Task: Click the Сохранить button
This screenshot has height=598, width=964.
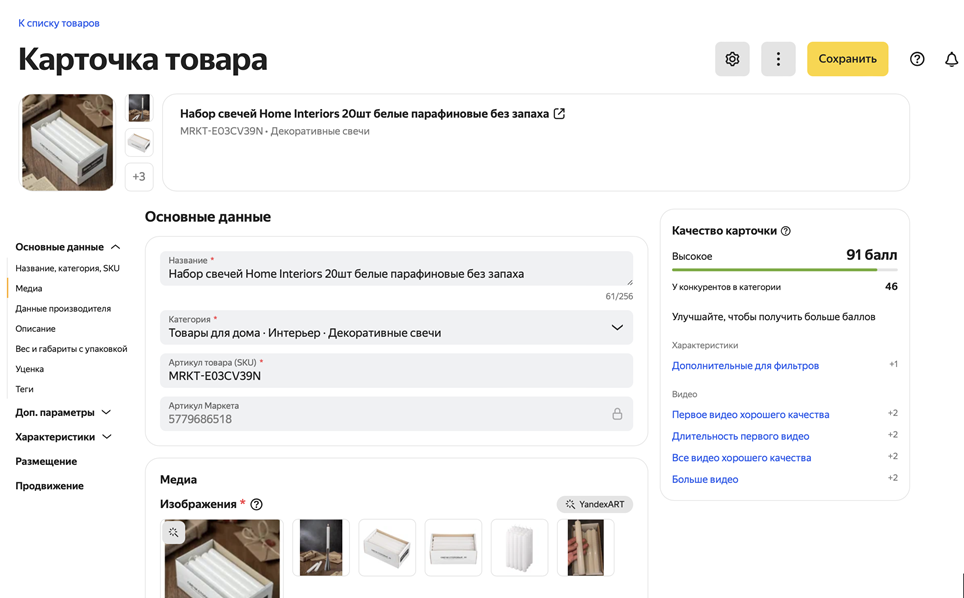Action: pos(847,59)
